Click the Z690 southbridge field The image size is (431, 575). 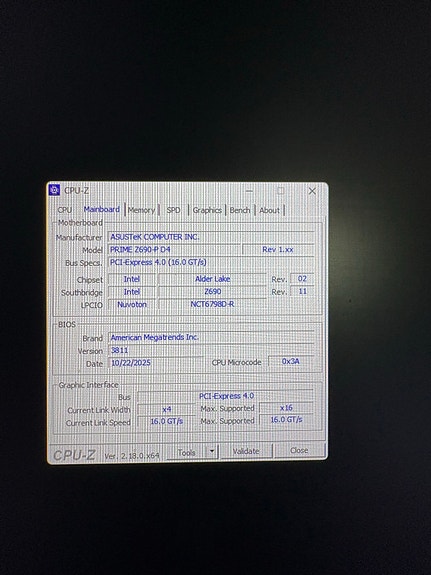tap(212, 292)
